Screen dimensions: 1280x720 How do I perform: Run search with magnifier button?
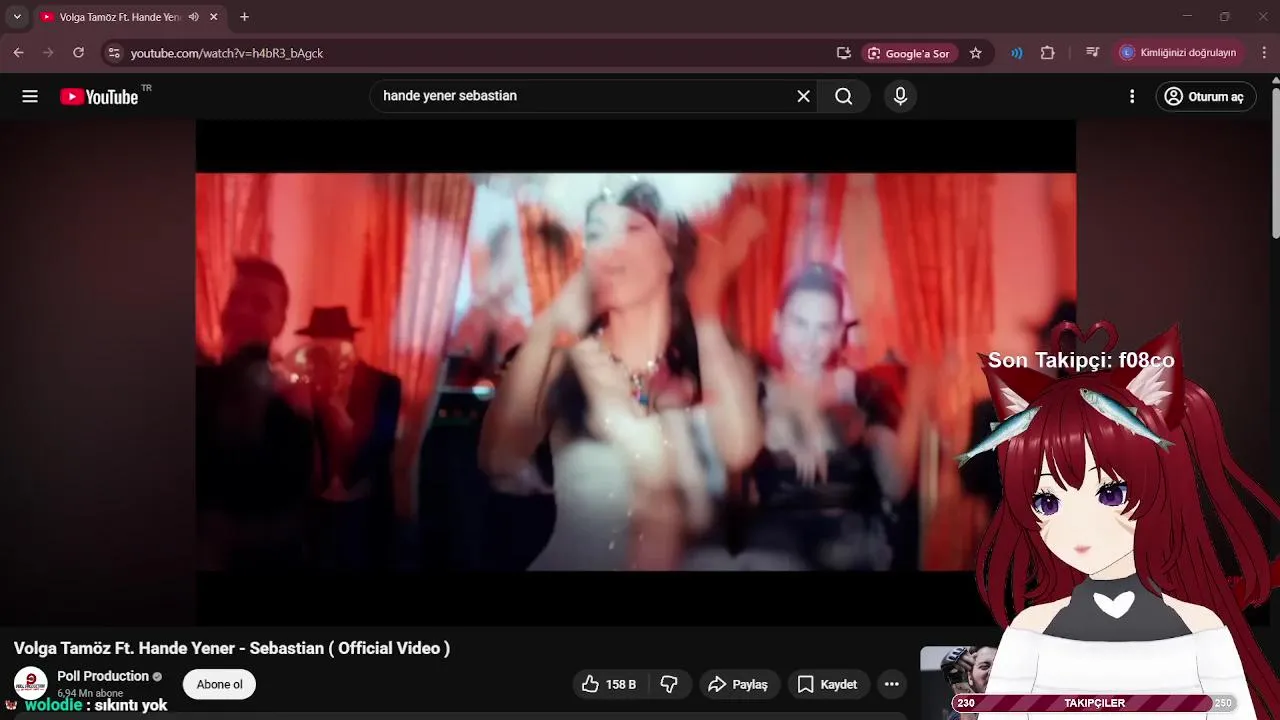pyautogui.click(x=844, y=96)
